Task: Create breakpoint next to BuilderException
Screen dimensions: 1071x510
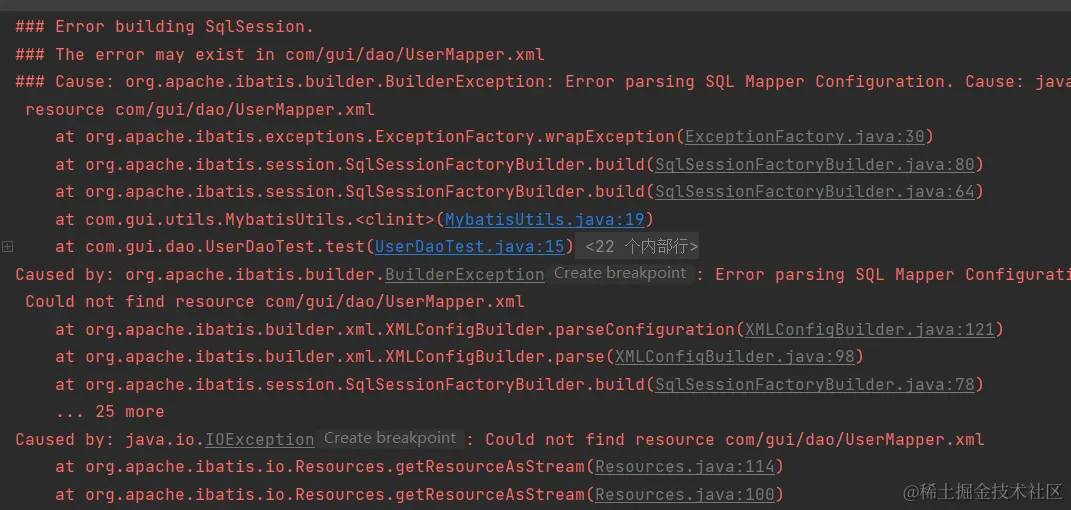Action: [x=620, y=273]
